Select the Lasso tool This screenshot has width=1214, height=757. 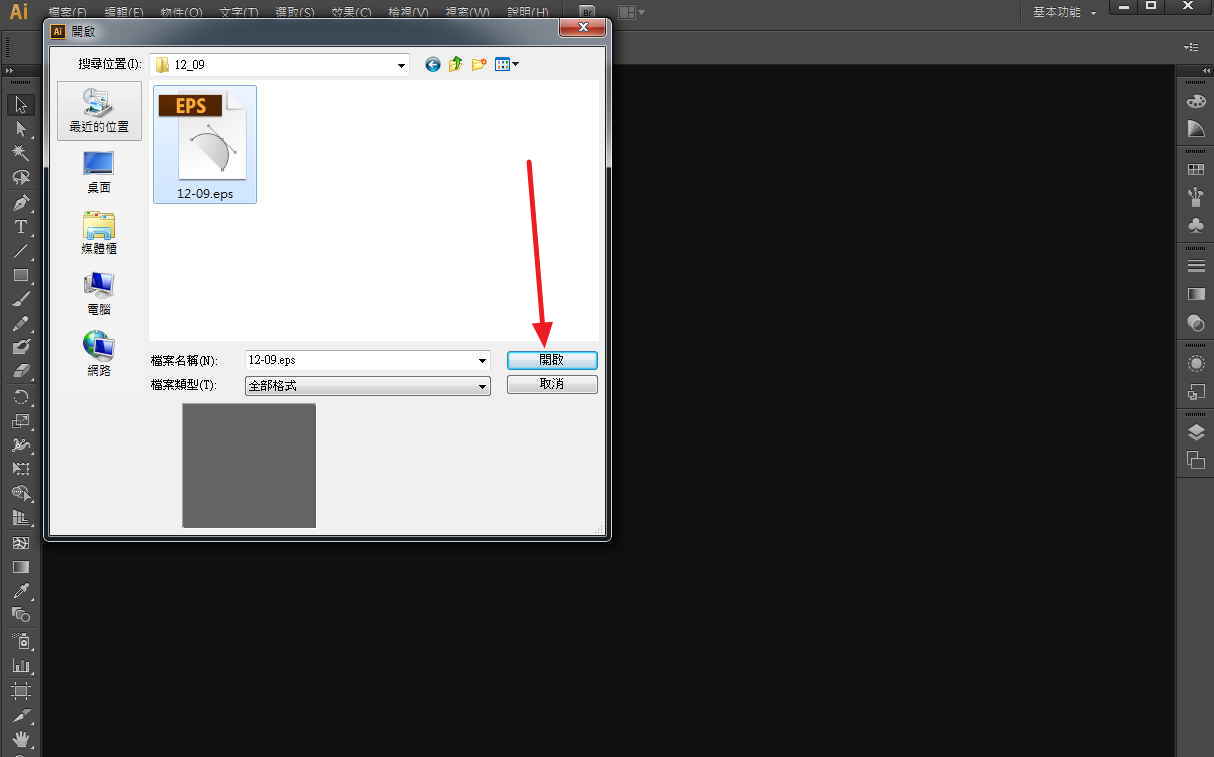[x=20, y=178]
